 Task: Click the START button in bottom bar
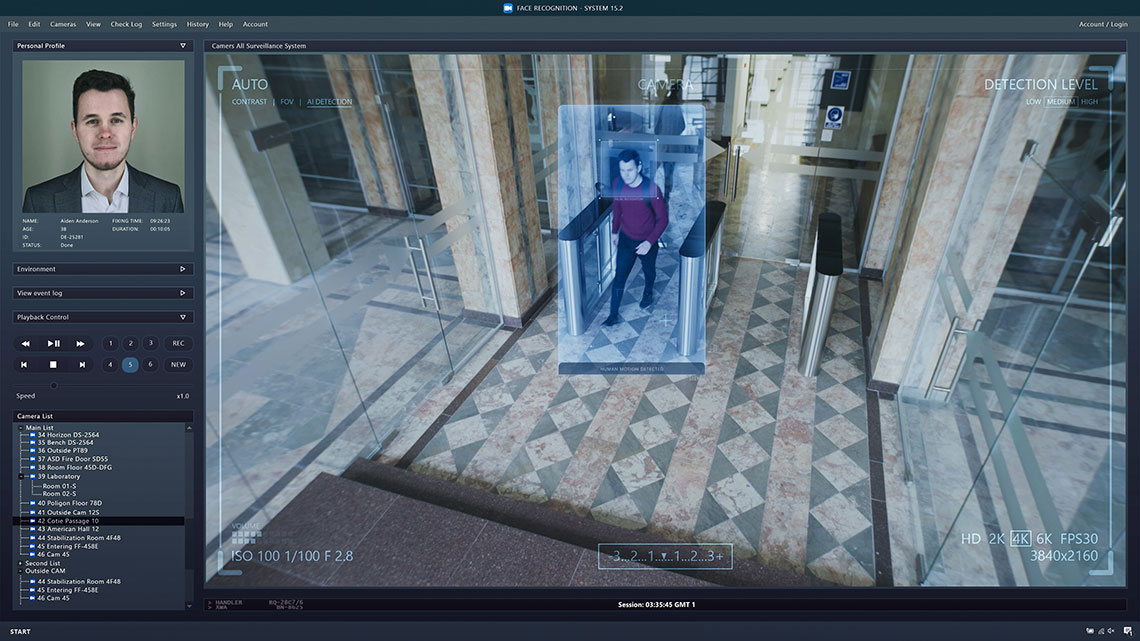point(20,632)
